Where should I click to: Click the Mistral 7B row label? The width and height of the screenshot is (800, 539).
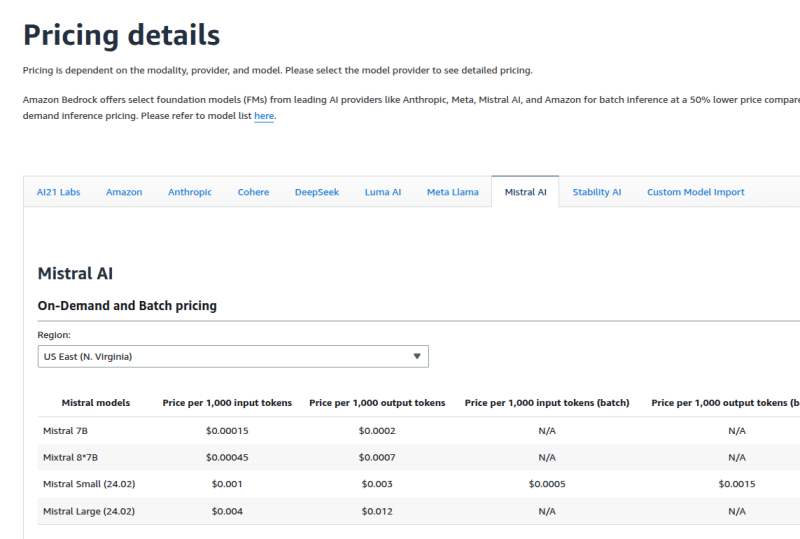[x=66, y=430]
